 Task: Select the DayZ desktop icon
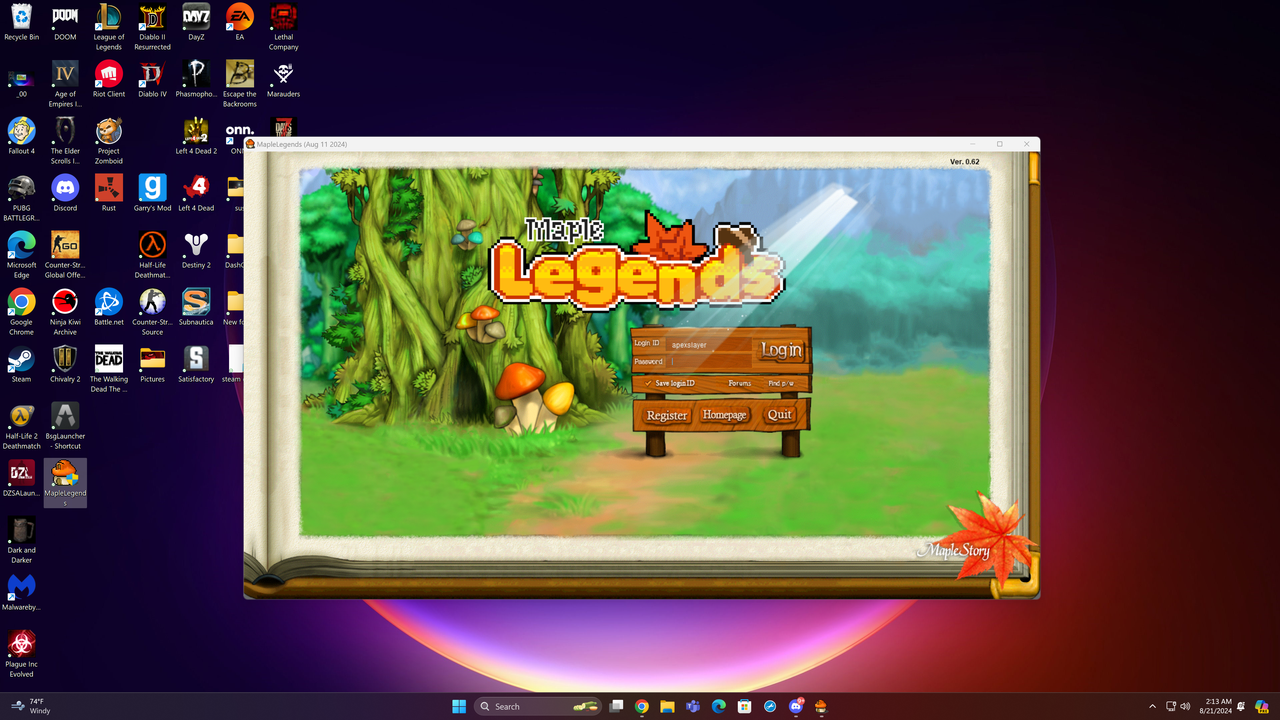pyautogui.click(x=196, y=23)
